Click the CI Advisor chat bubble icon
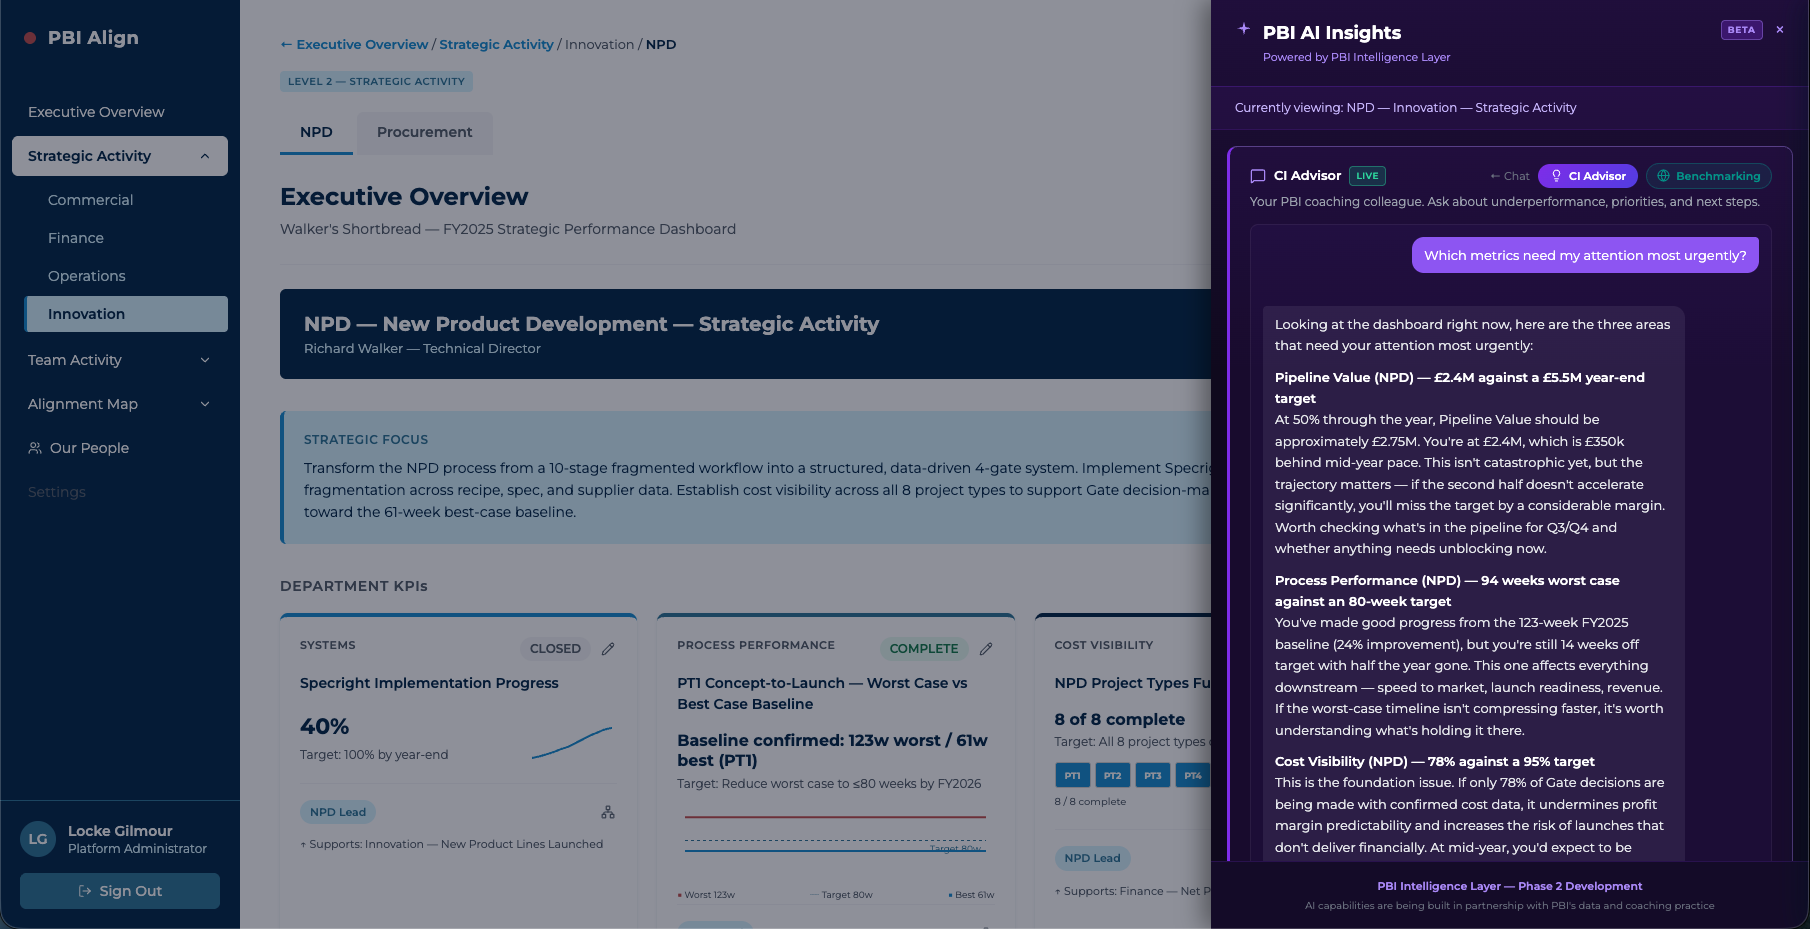1810x929 pixels. (1258, 176)
